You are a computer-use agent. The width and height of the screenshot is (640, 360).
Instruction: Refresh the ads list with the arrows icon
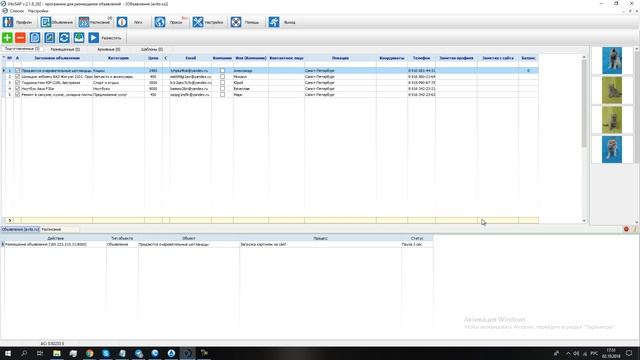(64, 38)
